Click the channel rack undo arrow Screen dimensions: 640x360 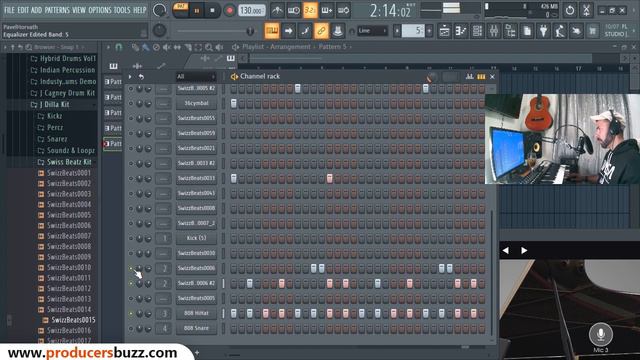141,77
